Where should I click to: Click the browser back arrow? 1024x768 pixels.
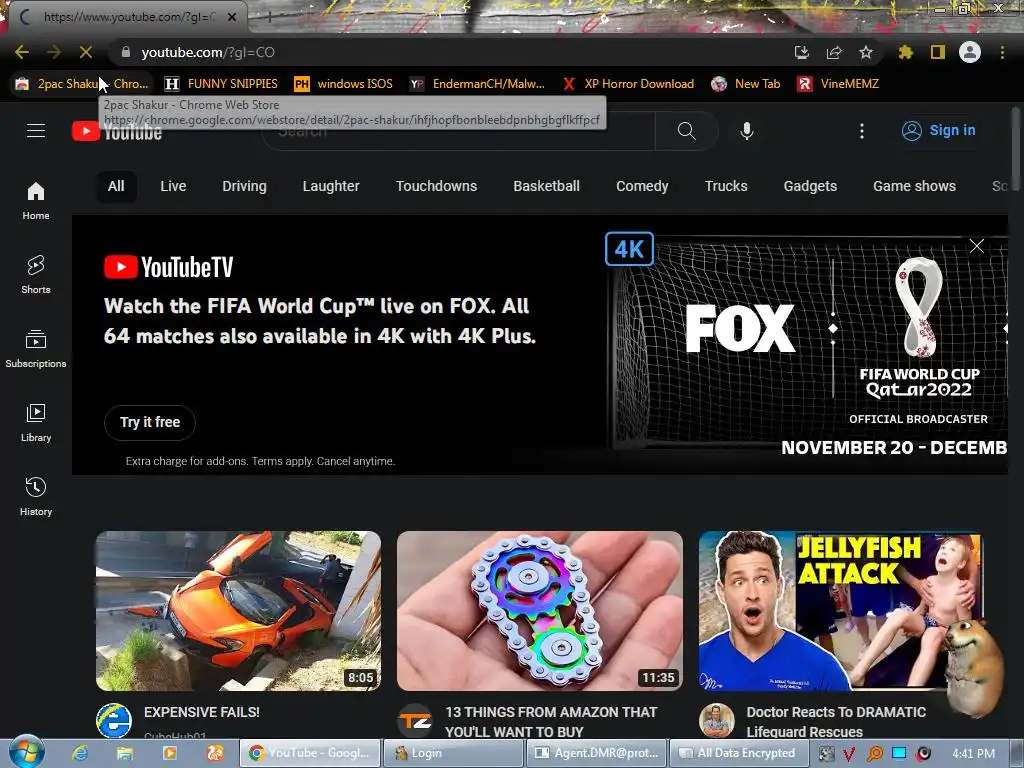22,52
